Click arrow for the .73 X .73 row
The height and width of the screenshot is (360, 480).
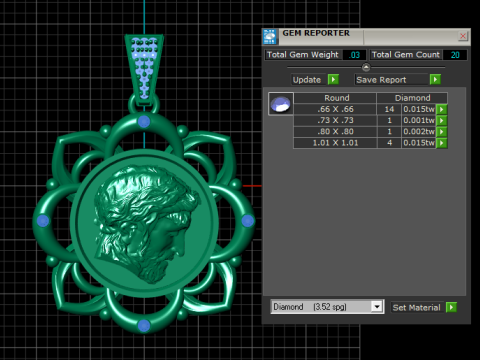442,120
